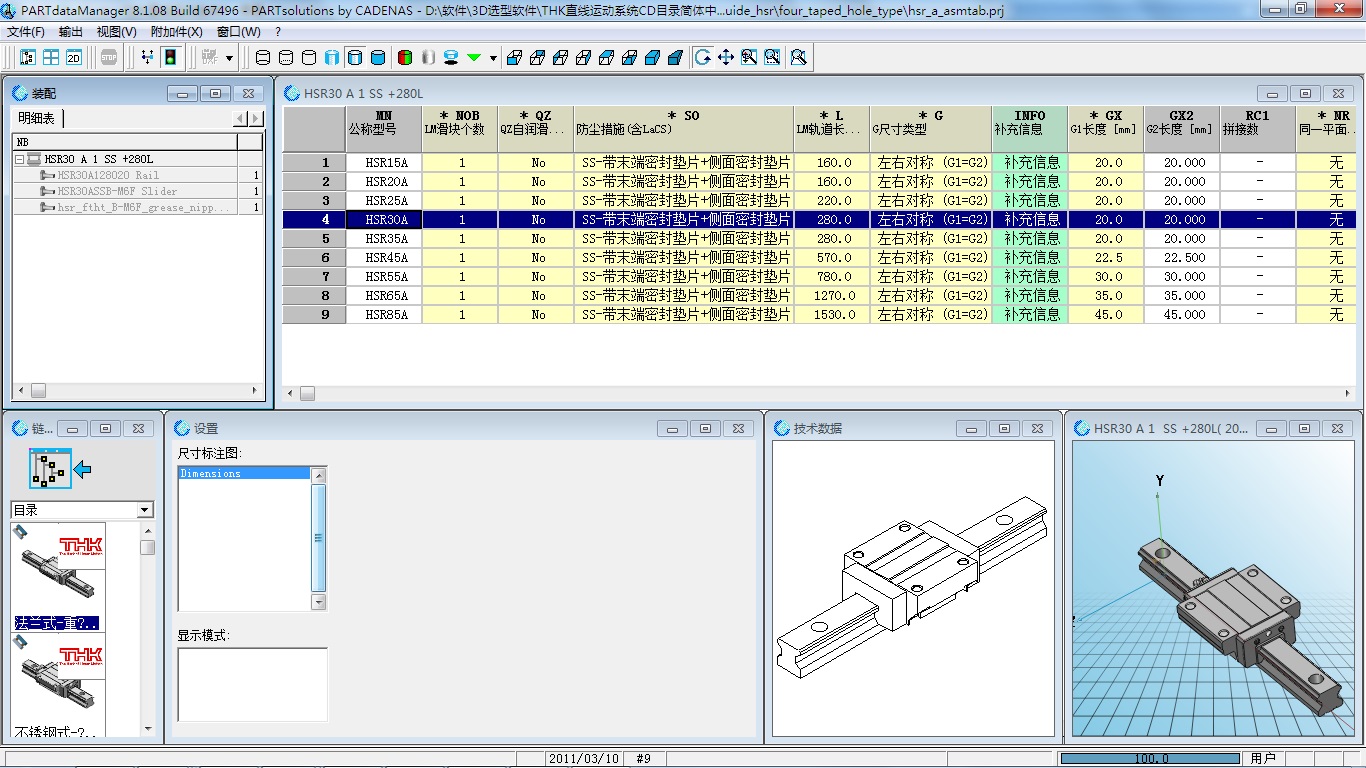1366x768 pixels.
Task: Click the HSR85A model cell
Action: (x=384, y=315)
